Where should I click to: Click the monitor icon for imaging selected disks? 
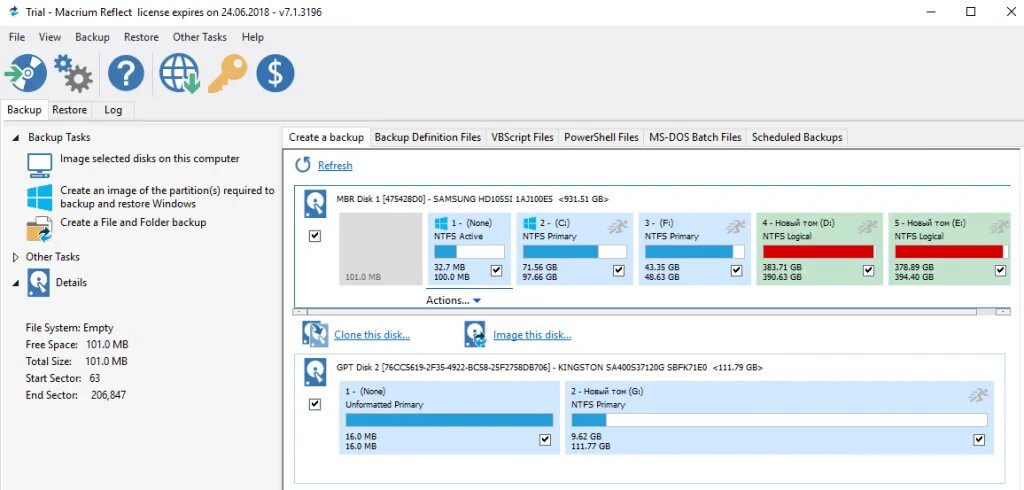click(39, 165)
